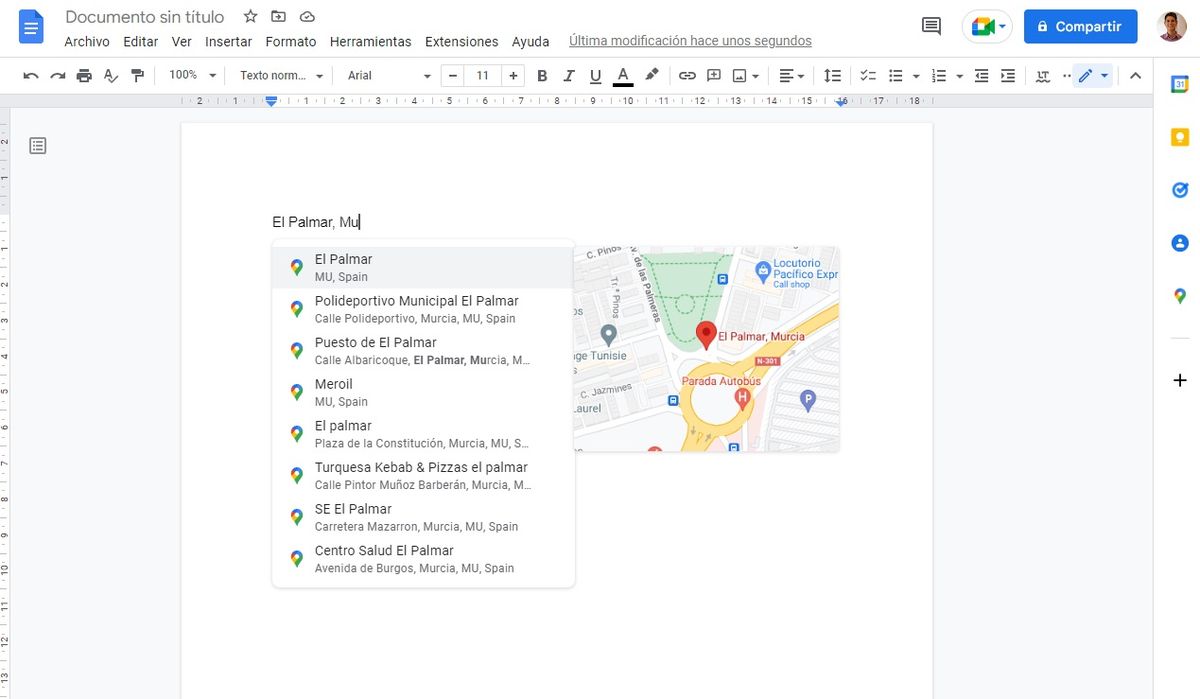
Task: Apply bold formatting
Action: [541, 75]
